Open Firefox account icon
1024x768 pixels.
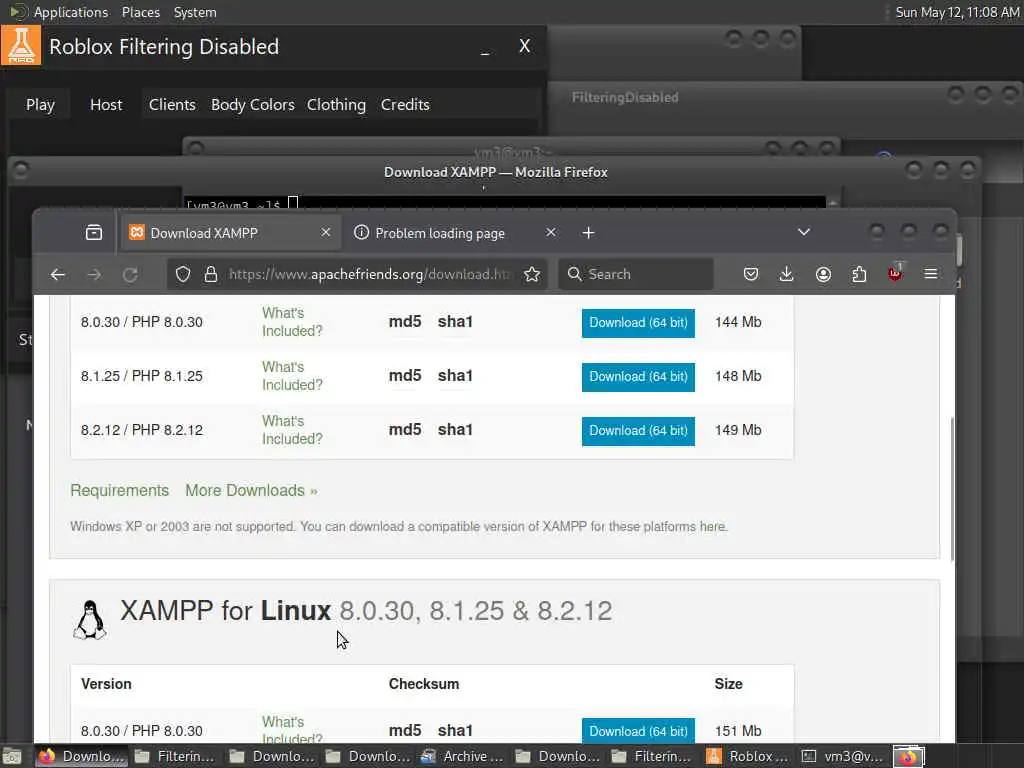[823, 274]
